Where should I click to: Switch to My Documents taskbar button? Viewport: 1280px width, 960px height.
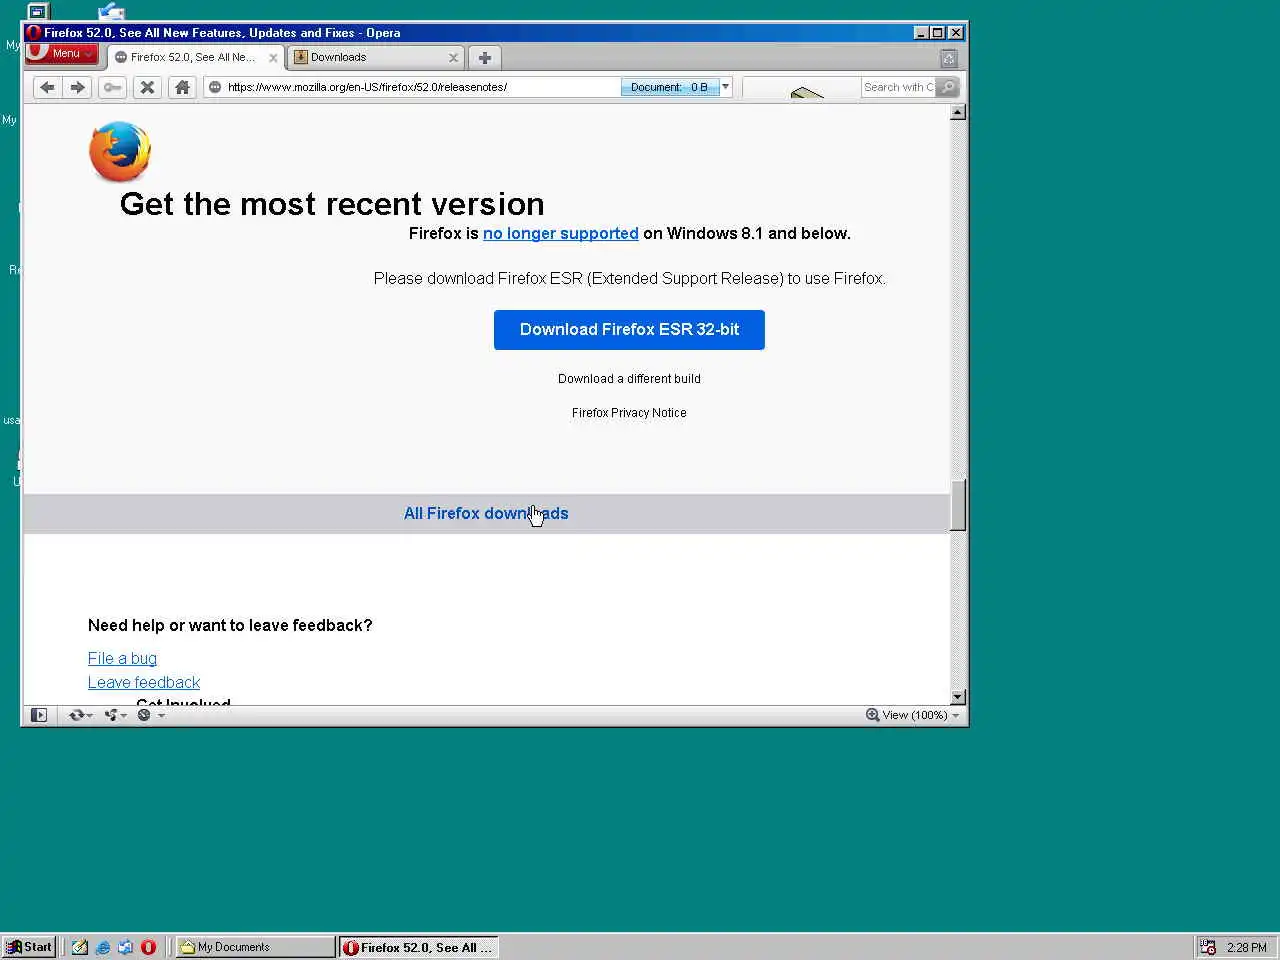255,947
